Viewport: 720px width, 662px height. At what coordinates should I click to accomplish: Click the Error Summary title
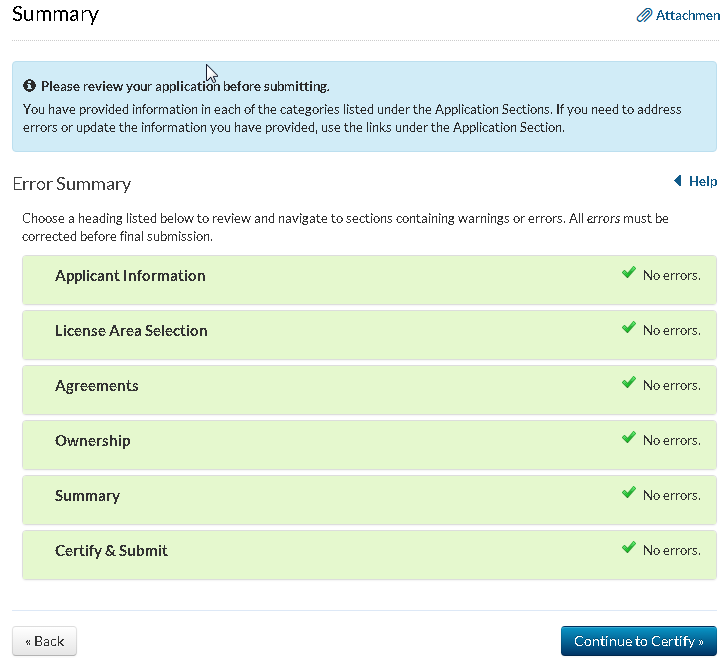tap(72, 184)
